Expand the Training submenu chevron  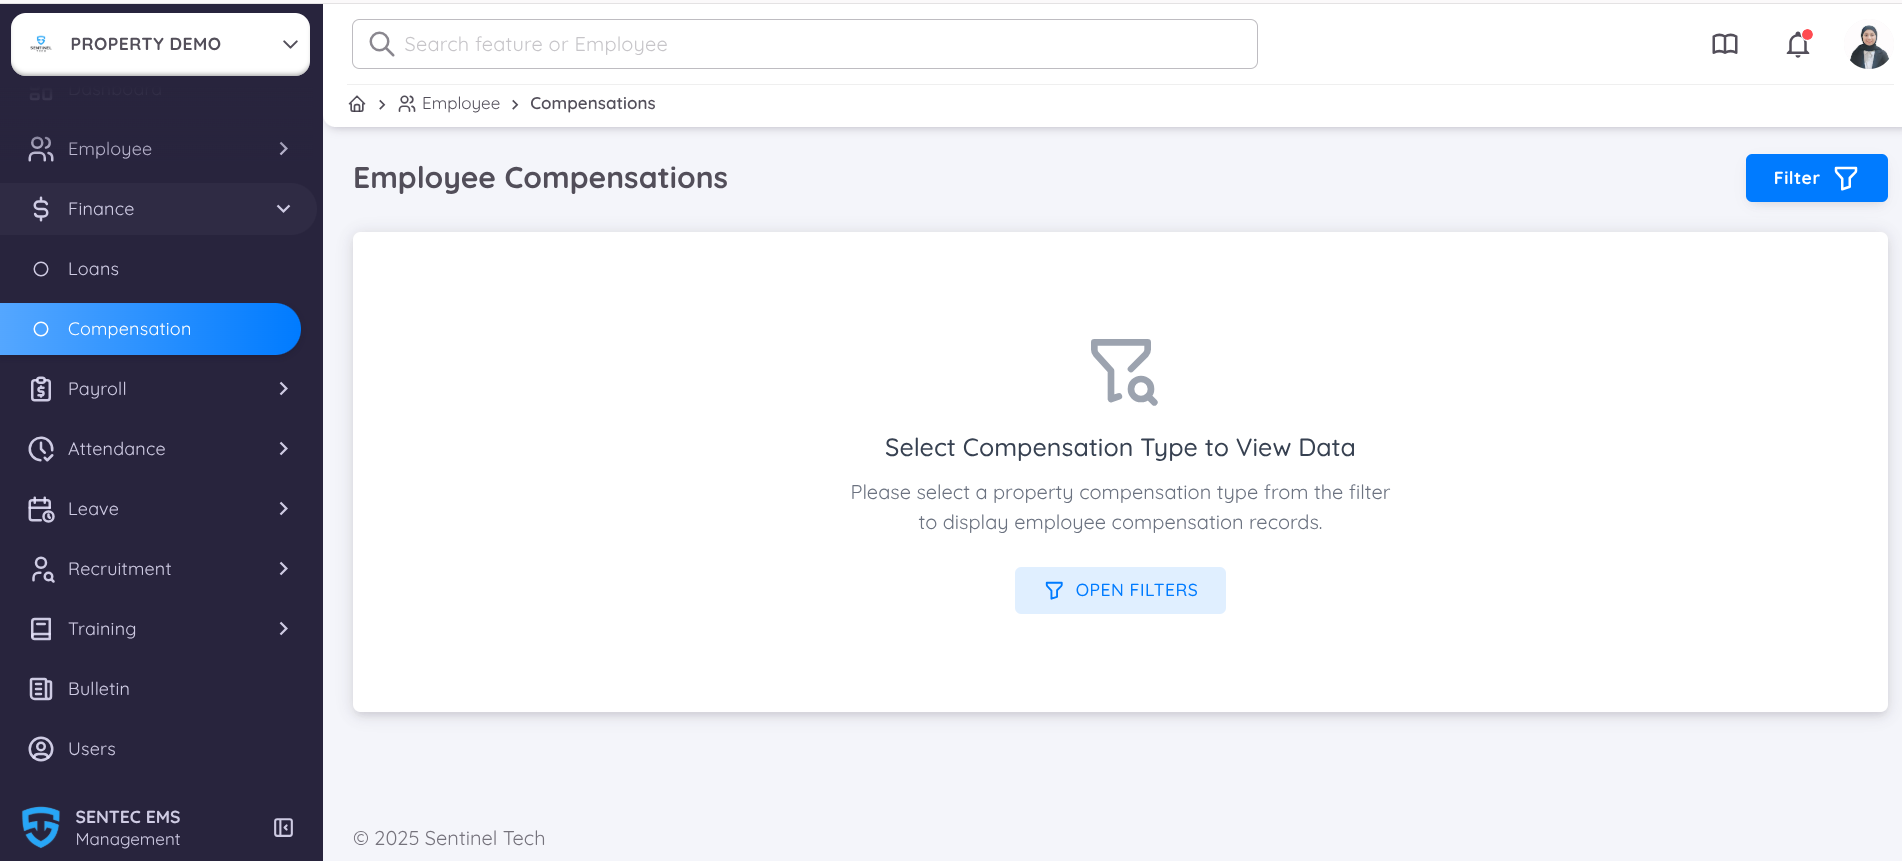(x=283, y=629)
